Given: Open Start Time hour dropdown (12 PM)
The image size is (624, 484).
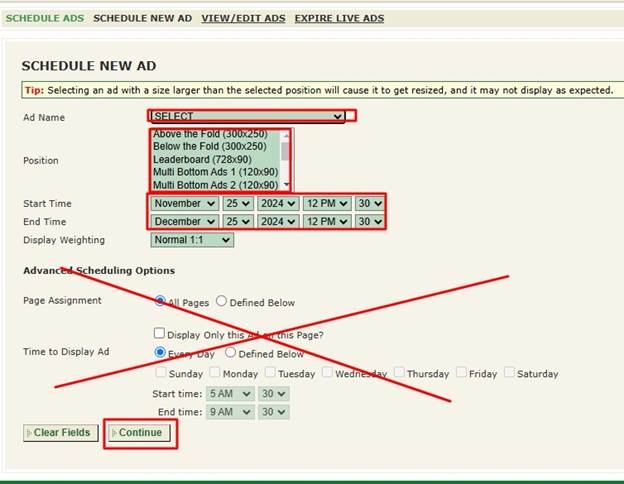Looking at the screenshot, I should pyautogui.click(x=327, y=203).
